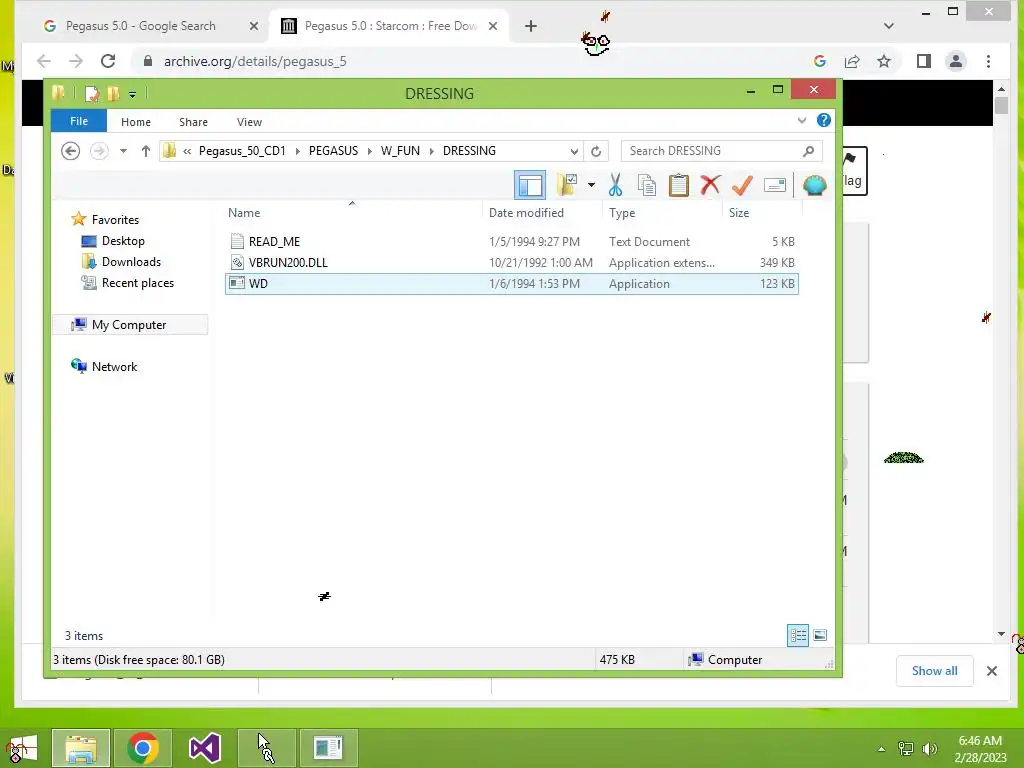
Task: Sort files by Type column
Action: (662, 213)
